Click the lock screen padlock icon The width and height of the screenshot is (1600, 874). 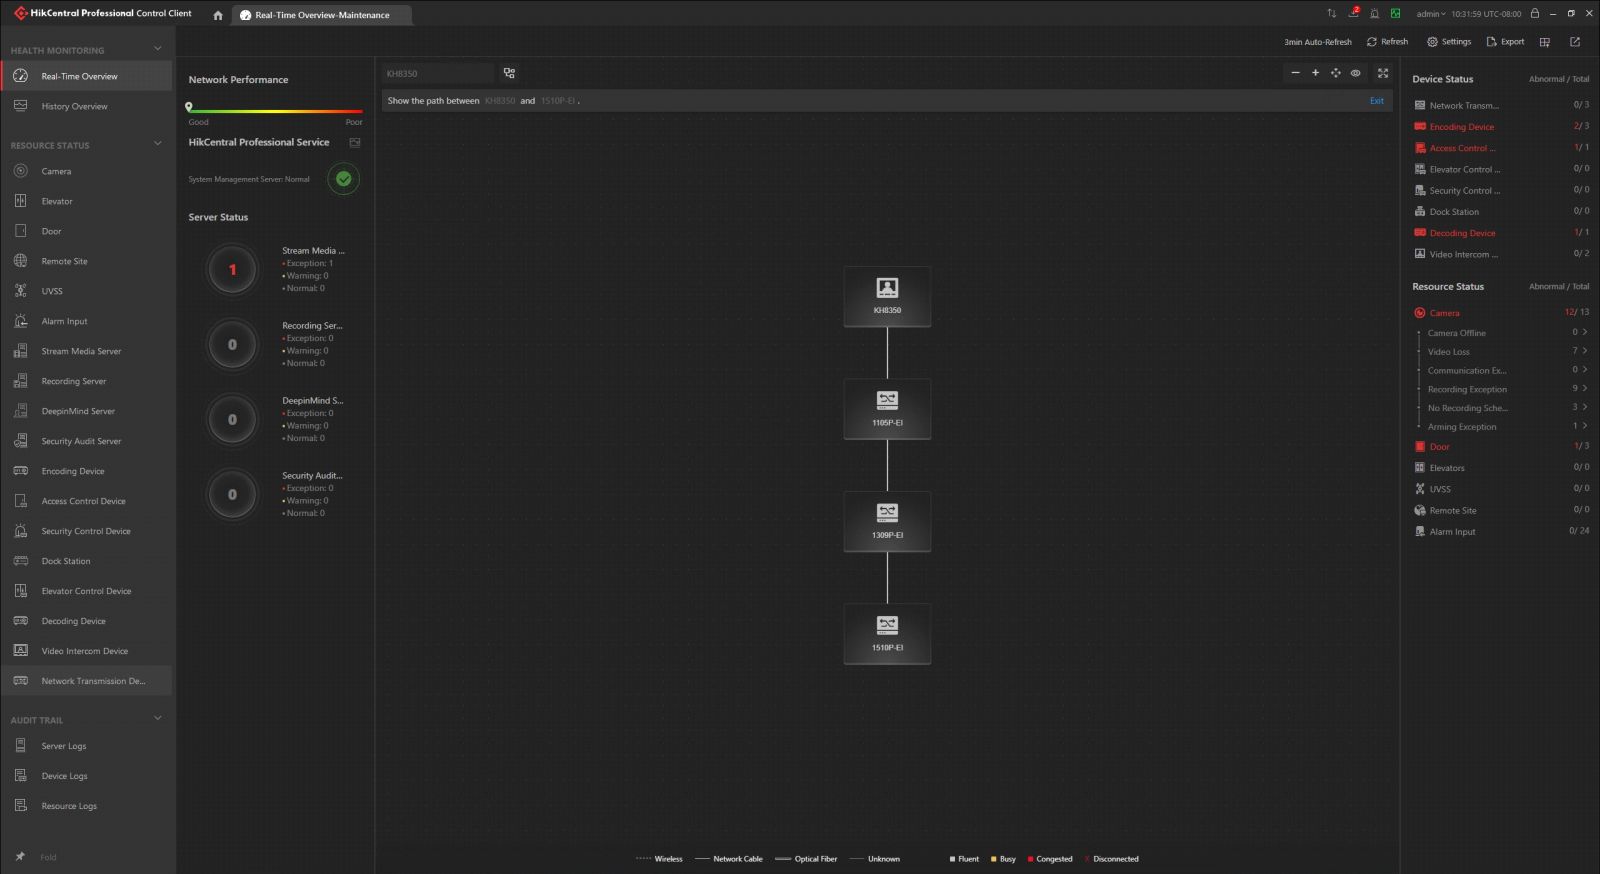click(1534, 13)
